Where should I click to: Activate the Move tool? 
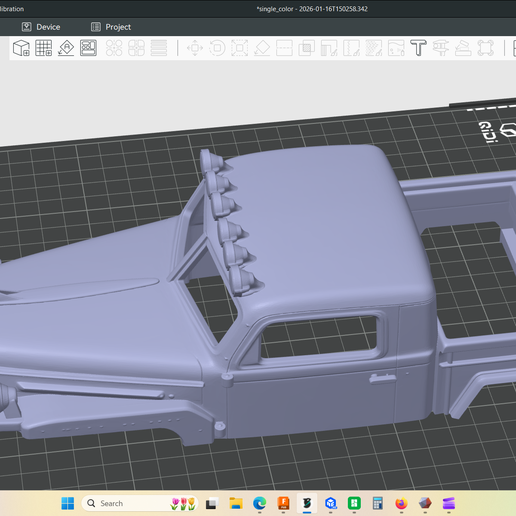[195, 48]
